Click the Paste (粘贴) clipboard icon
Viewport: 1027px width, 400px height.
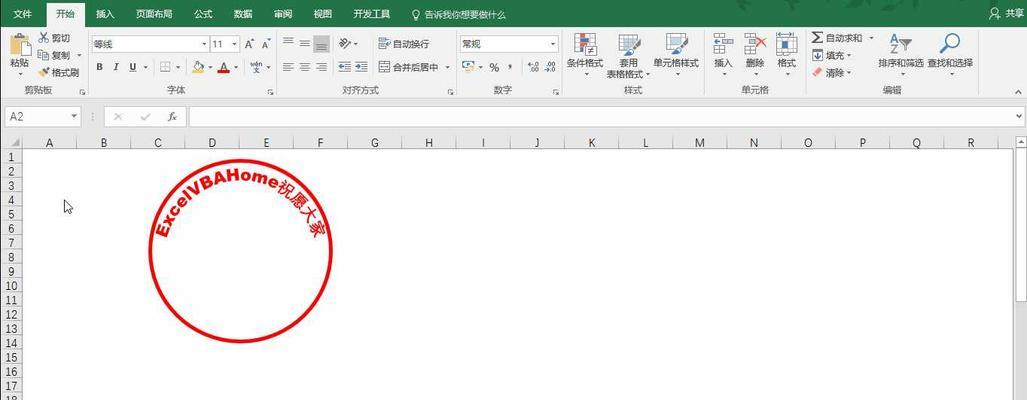[x=20, y=45]
